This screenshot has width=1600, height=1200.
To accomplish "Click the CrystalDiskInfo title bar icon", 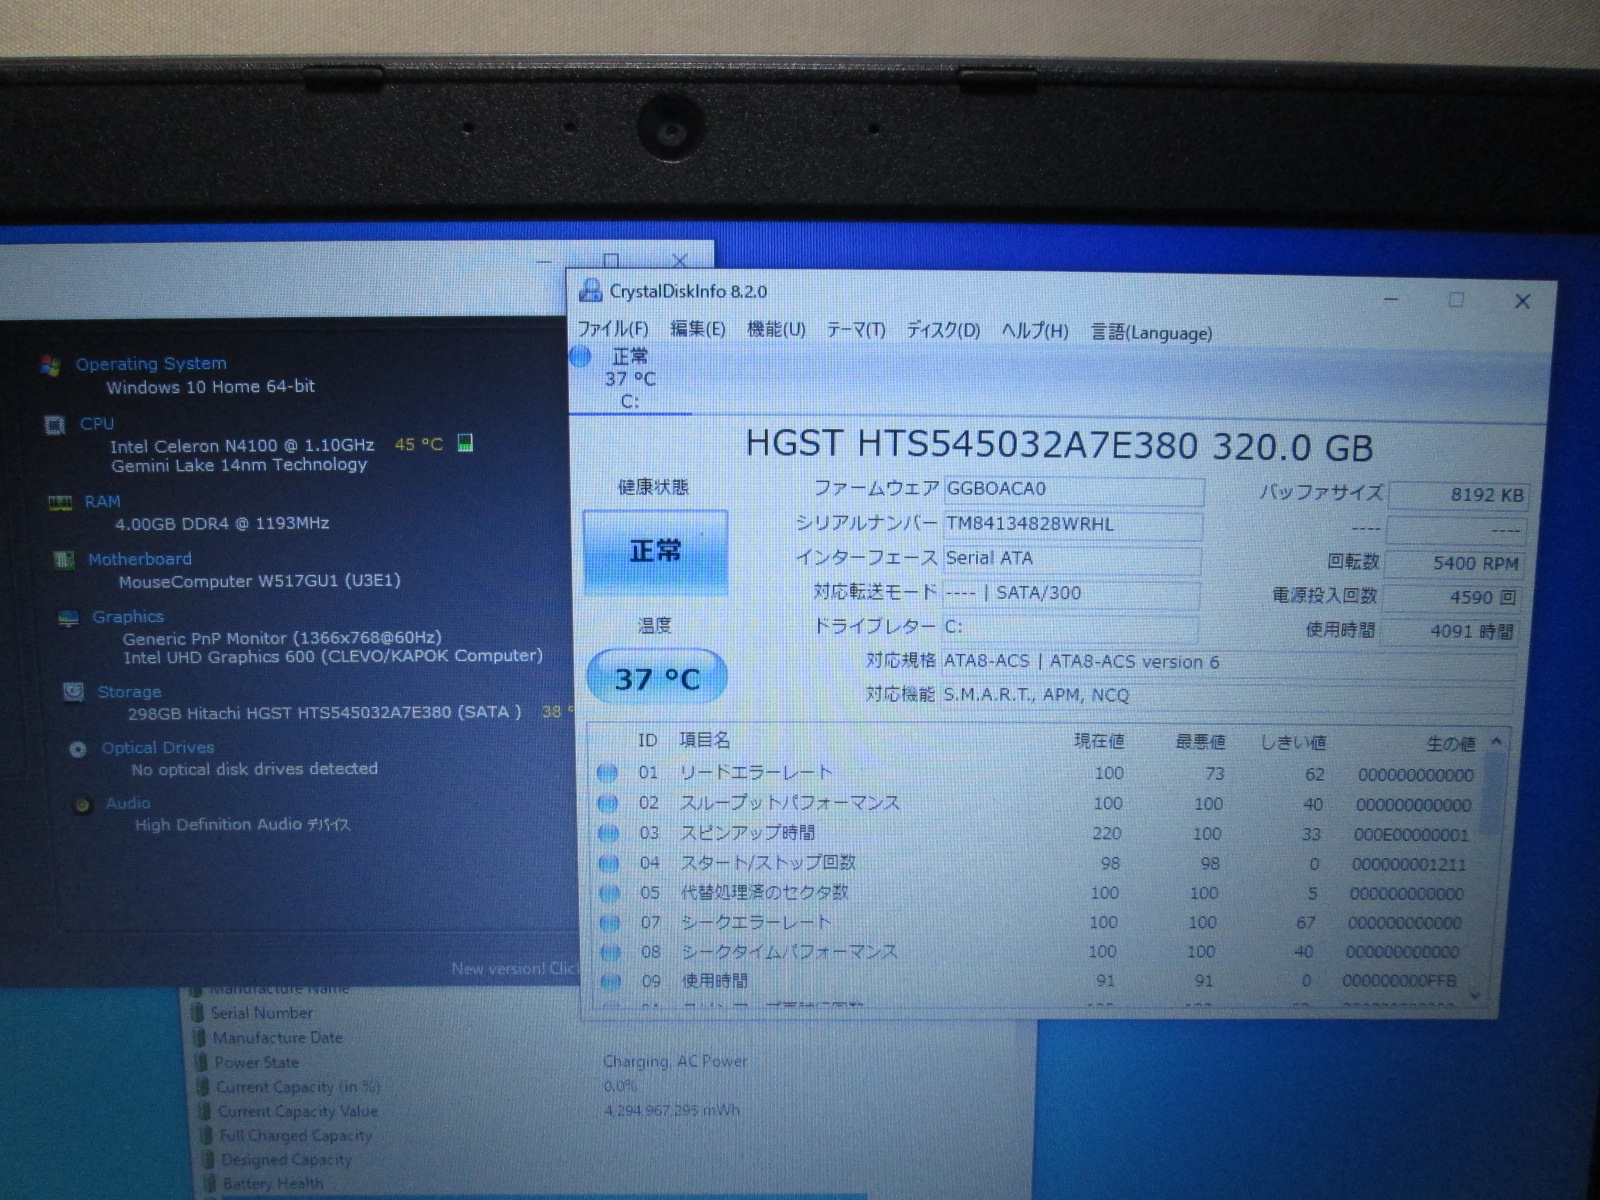I will click(591, 291).
